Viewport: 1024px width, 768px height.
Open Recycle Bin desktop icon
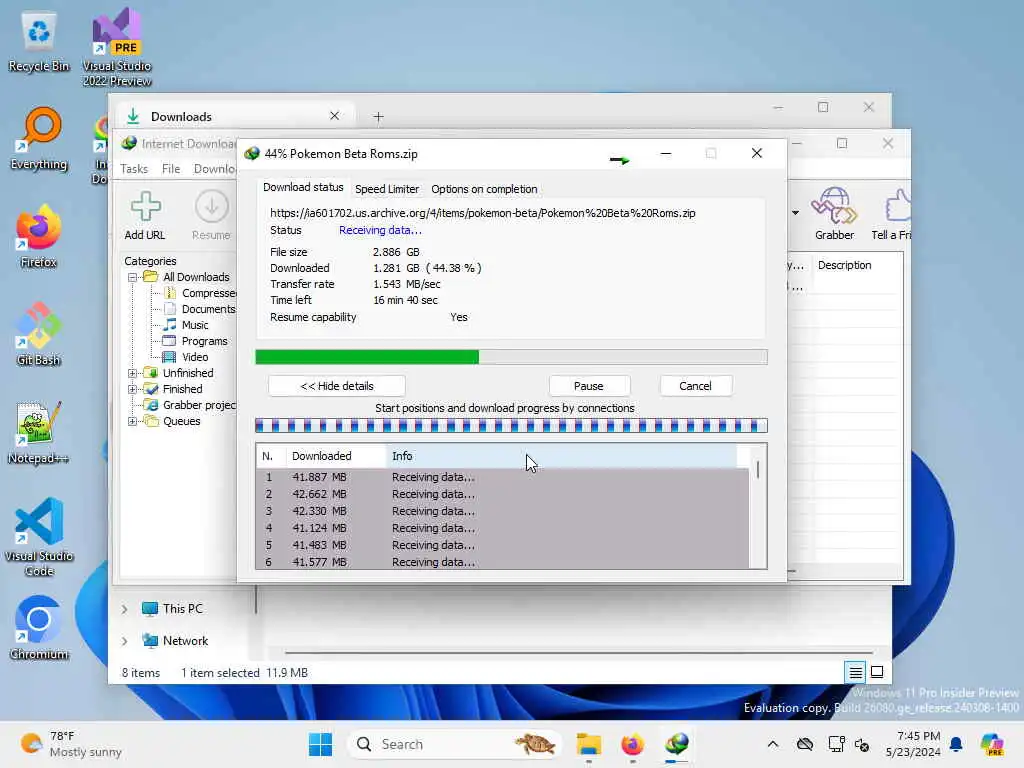[39, 40]
